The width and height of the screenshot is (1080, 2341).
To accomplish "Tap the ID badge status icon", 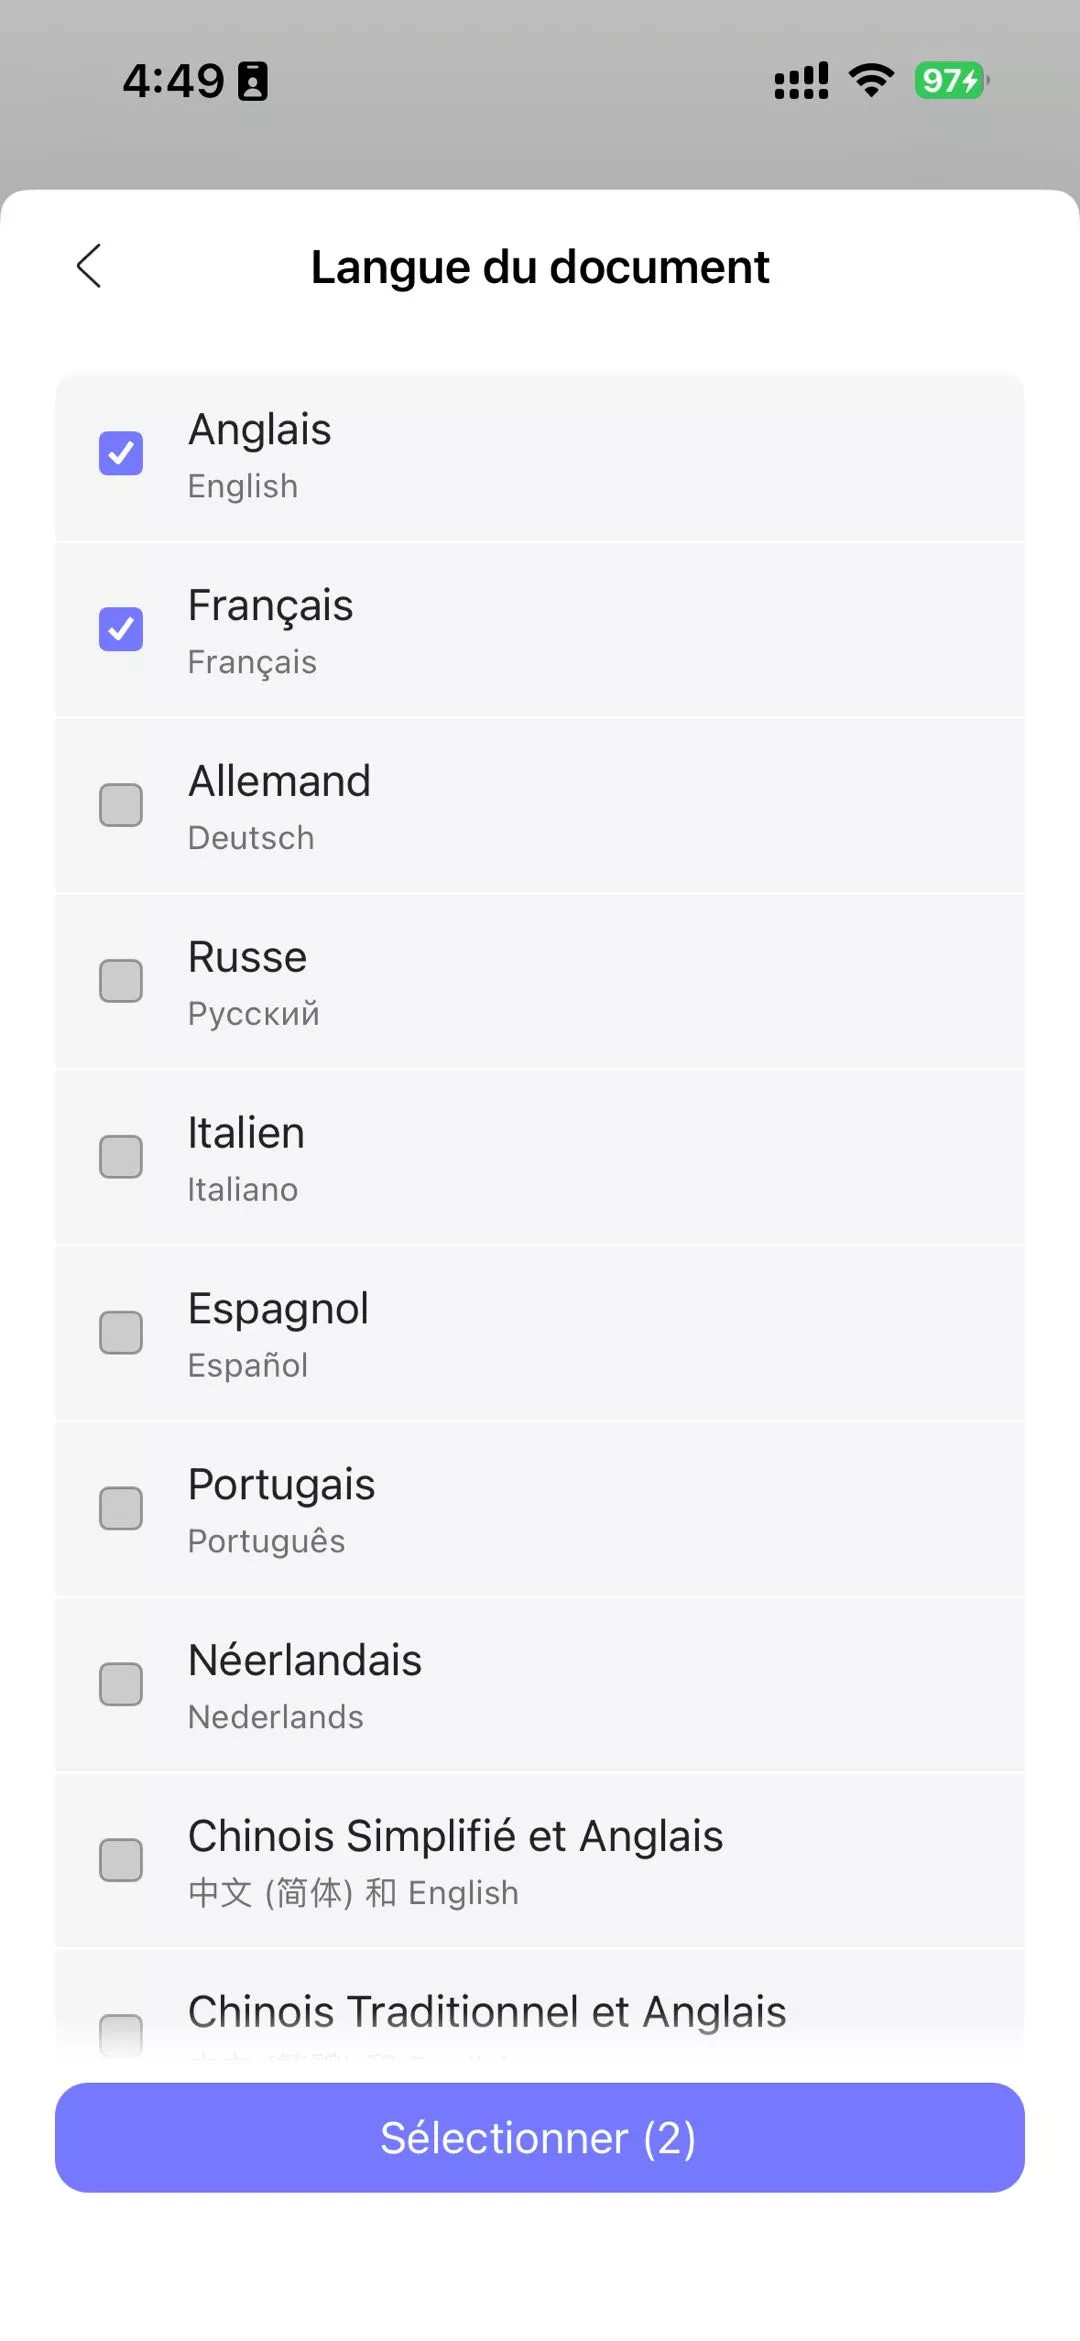I will (253, 81).
